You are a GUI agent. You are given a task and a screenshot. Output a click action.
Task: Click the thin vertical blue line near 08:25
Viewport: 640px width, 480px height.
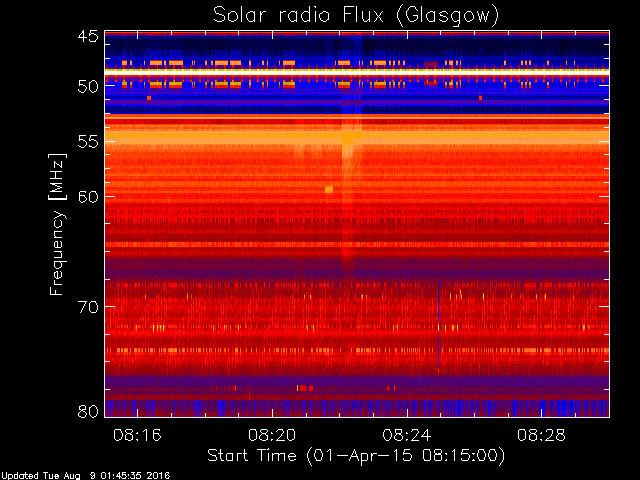[x=439, y=324]
